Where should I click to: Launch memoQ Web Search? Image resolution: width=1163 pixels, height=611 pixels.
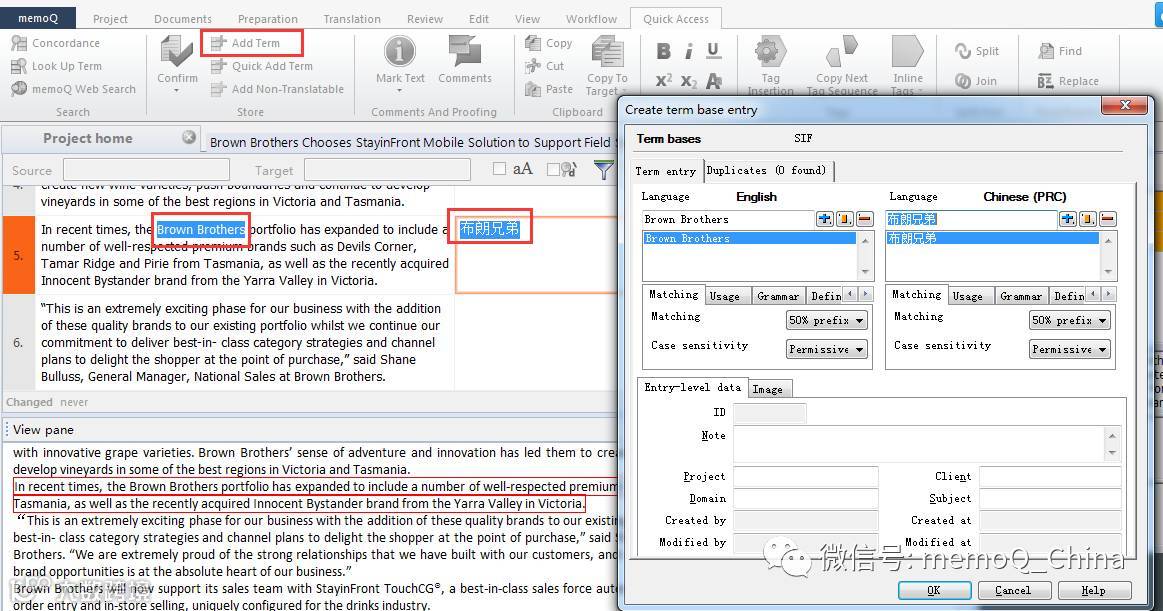pos(73,89)
